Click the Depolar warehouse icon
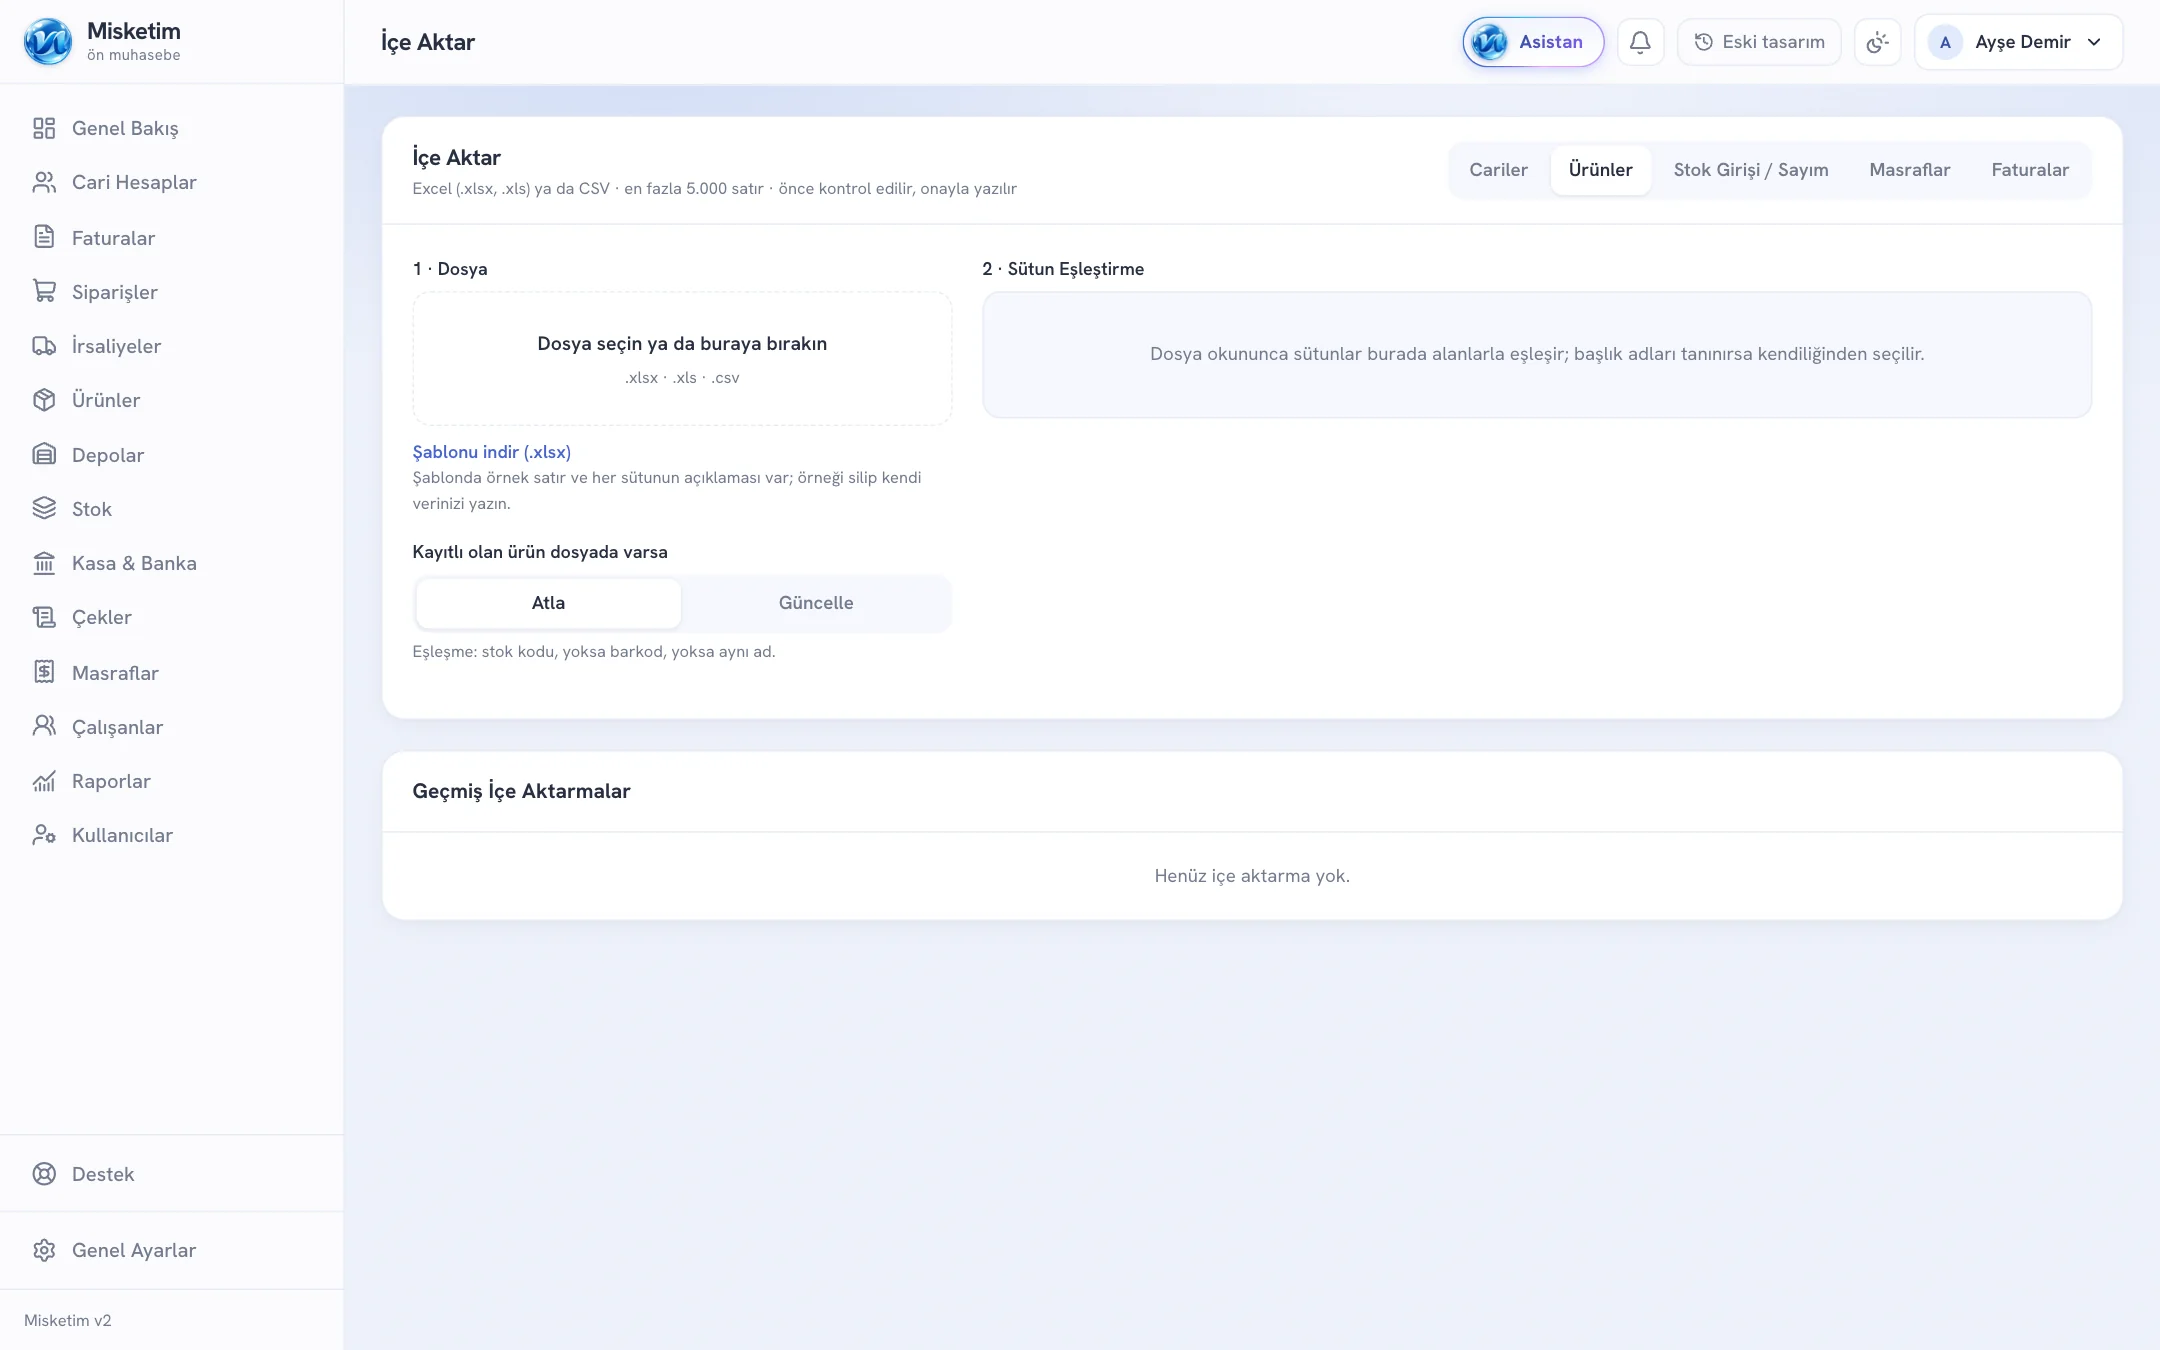Image resolution: width=2160 pixels, height=1350 pixels. (x=44, y=454)
